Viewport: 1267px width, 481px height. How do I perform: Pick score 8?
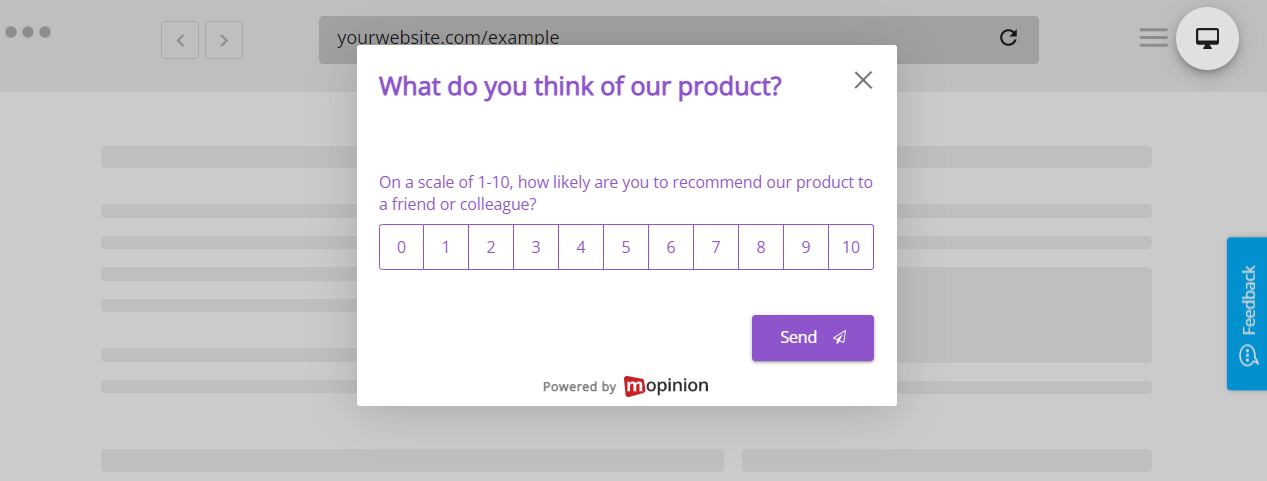761,247
